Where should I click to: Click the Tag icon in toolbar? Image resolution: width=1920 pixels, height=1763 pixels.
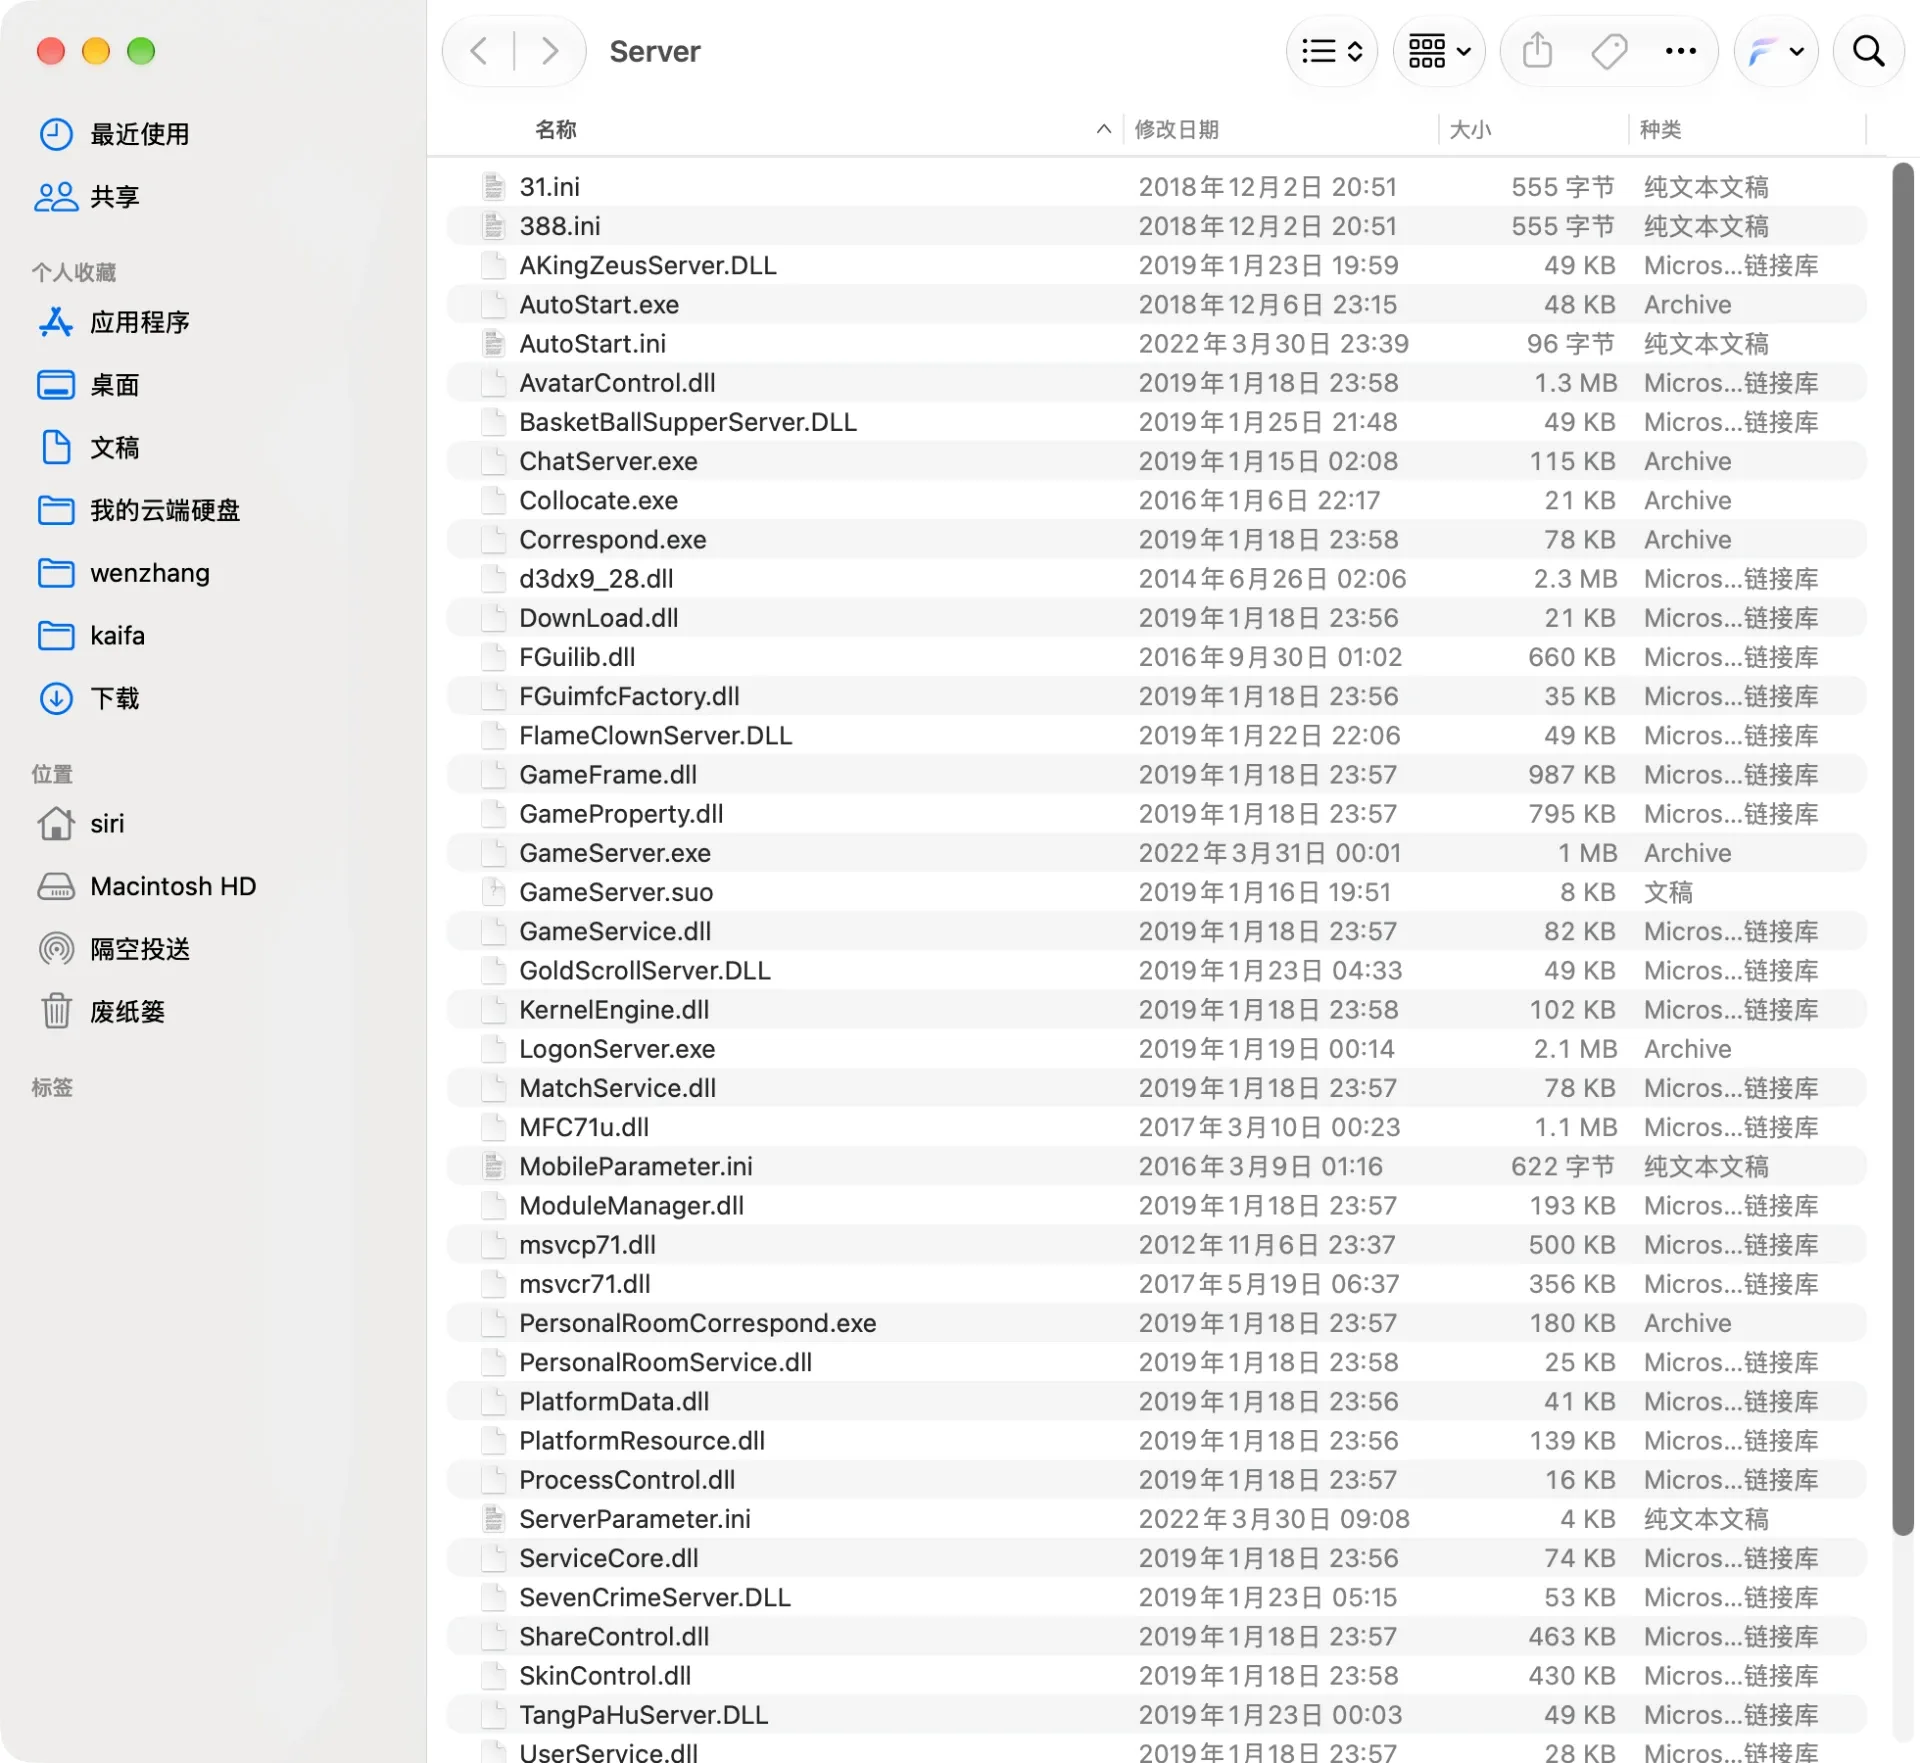tap(1608, 51)
